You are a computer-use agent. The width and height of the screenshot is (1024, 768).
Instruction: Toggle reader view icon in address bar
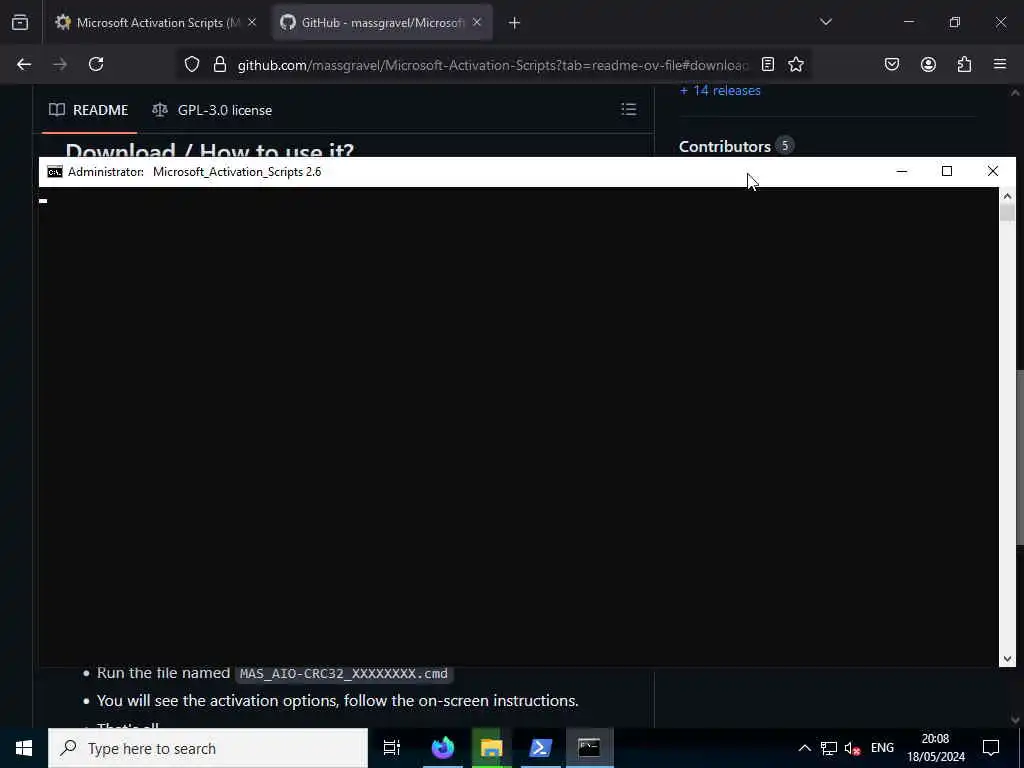click(x=768, y=64)
